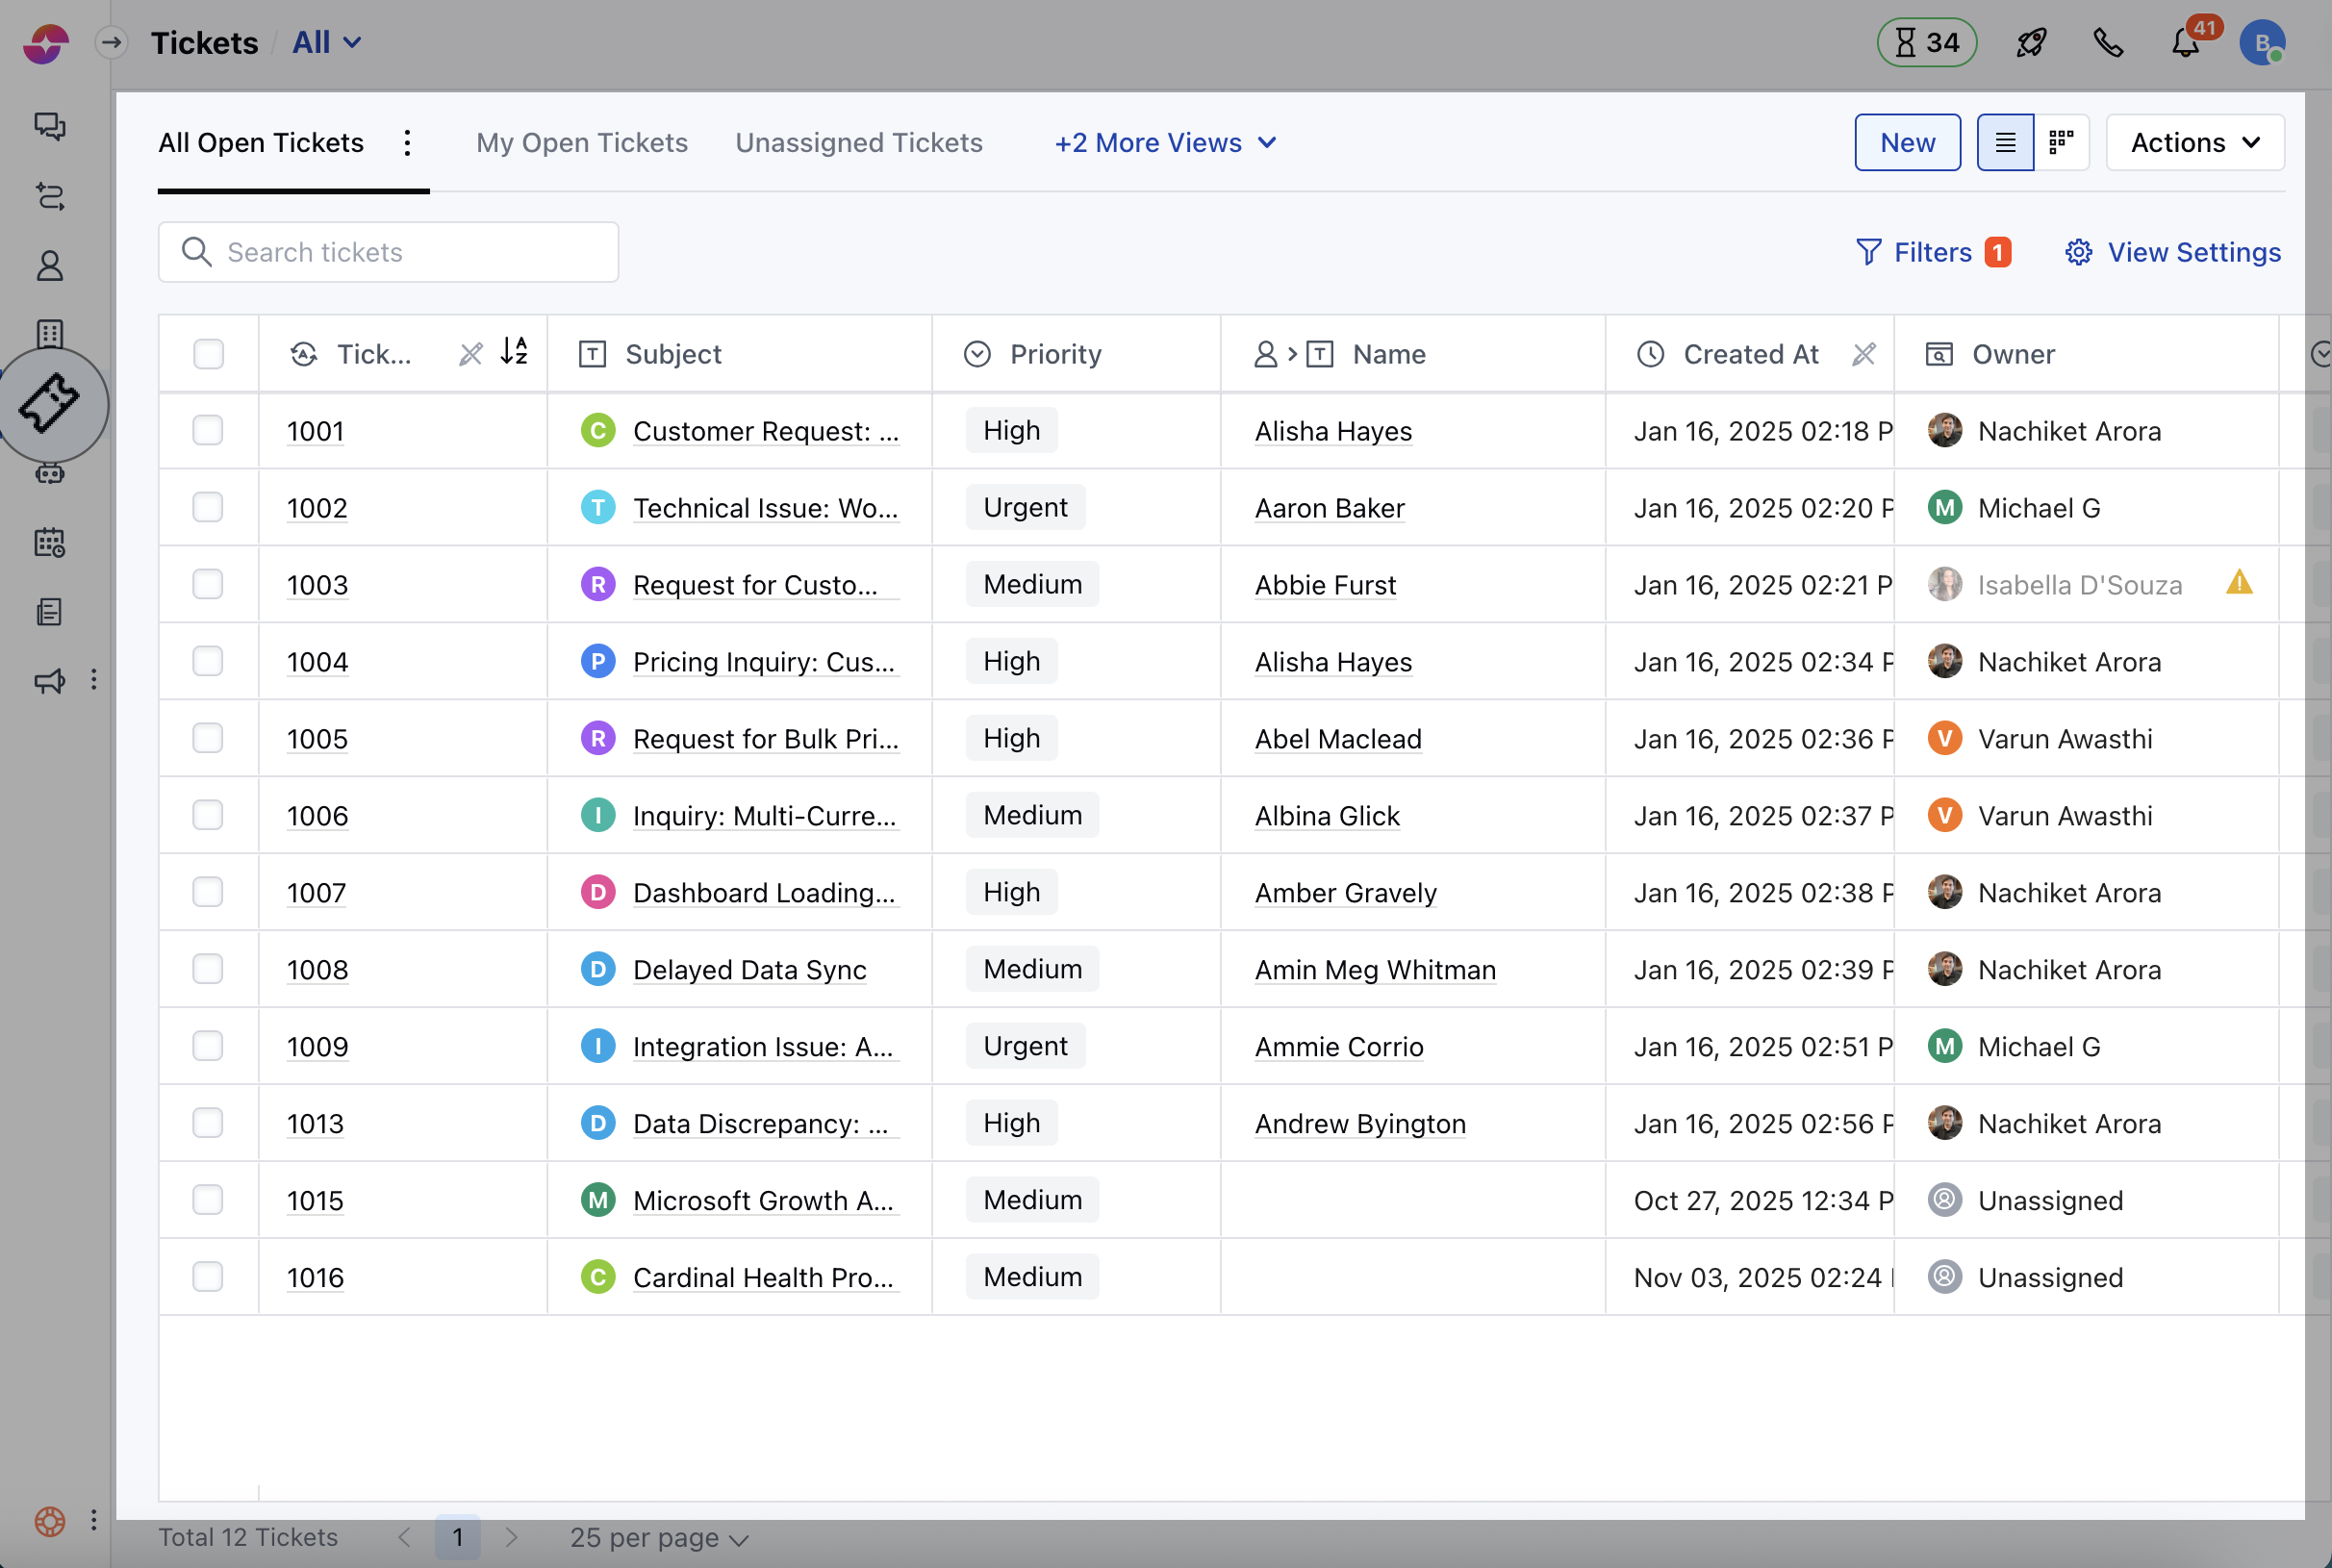Image resolution: width=2332 pixels, height=1568 pixels.
Task: Open the Actions dropdown
Action: coord(2194,142)
